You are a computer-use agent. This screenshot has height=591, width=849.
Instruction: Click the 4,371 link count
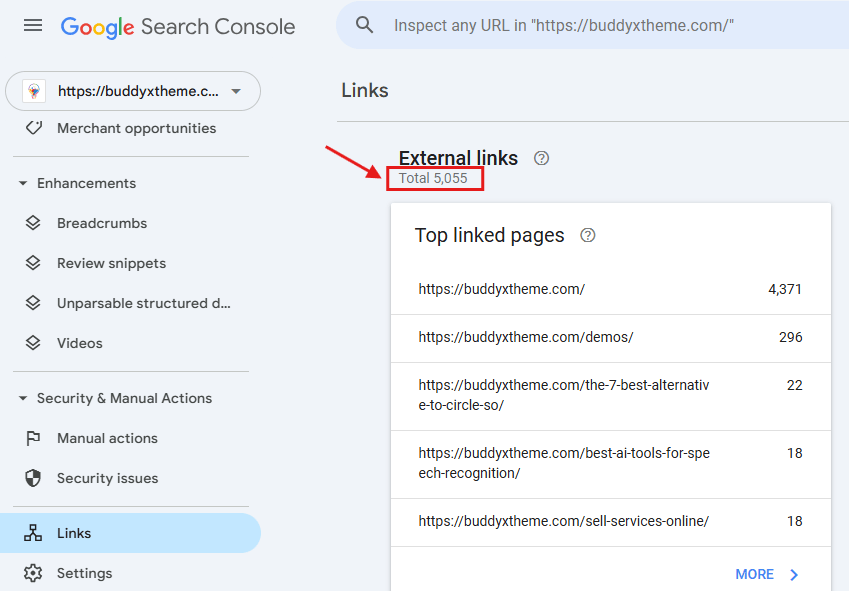point(785,290)
